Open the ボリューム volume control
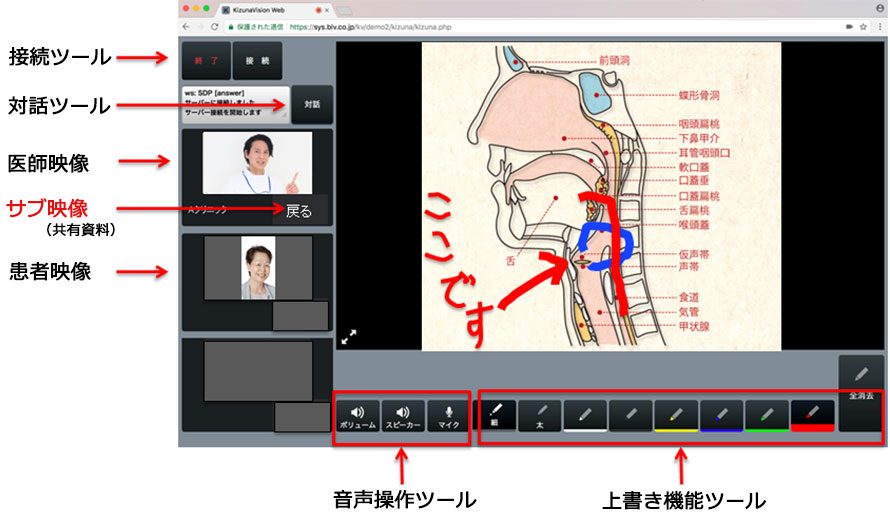890x519 pixels. (358, 416)
